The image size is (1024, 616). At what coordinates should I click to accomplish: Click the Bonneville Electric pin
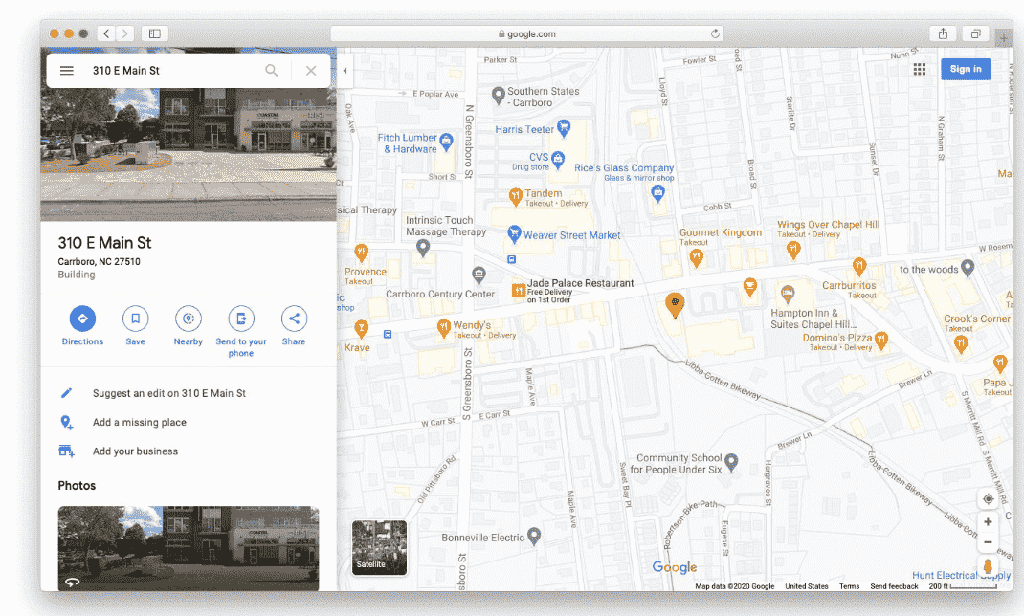tap(534, 536)
